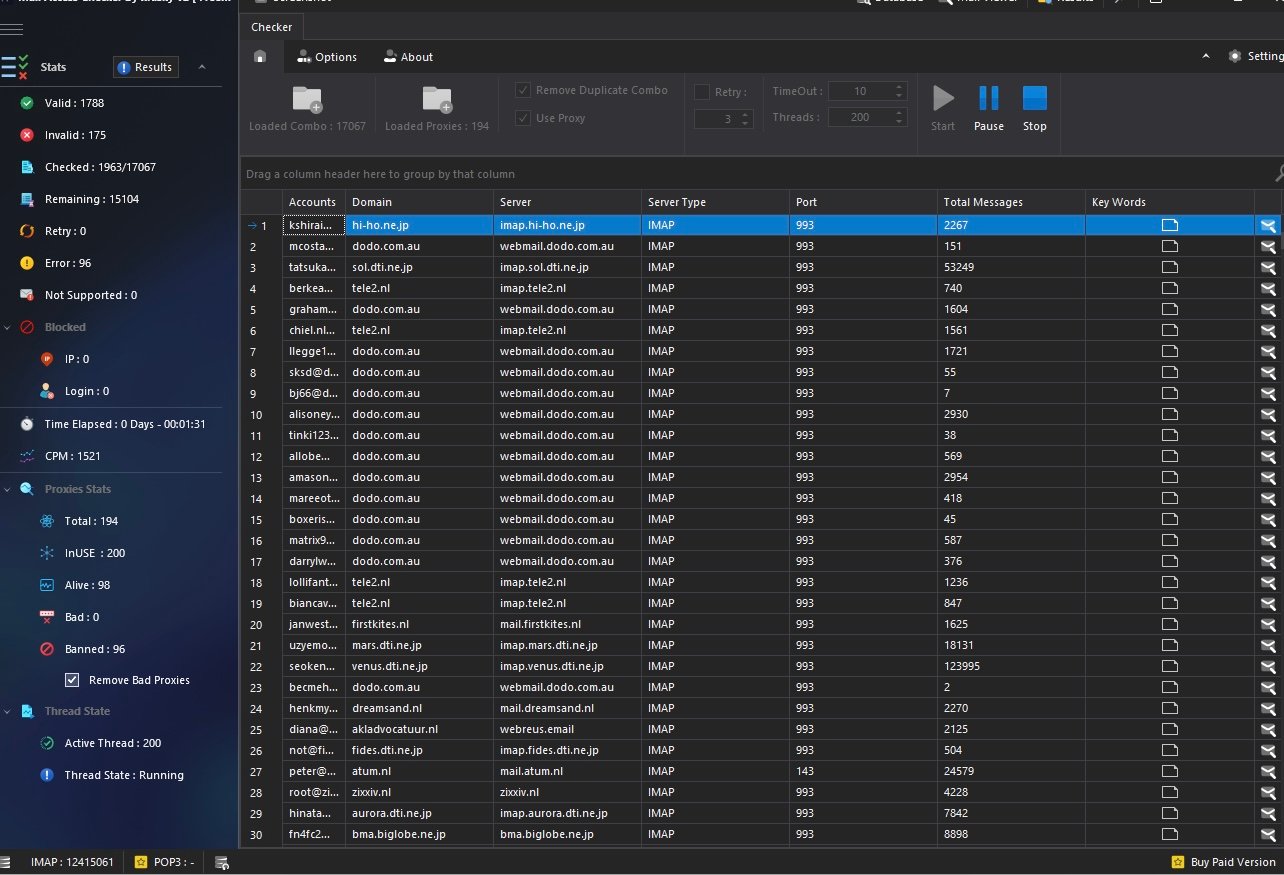The width and height of the screenshot is (1284, 875).
Task: Click the Not Supported mail icon
Action: click(27, 295)
